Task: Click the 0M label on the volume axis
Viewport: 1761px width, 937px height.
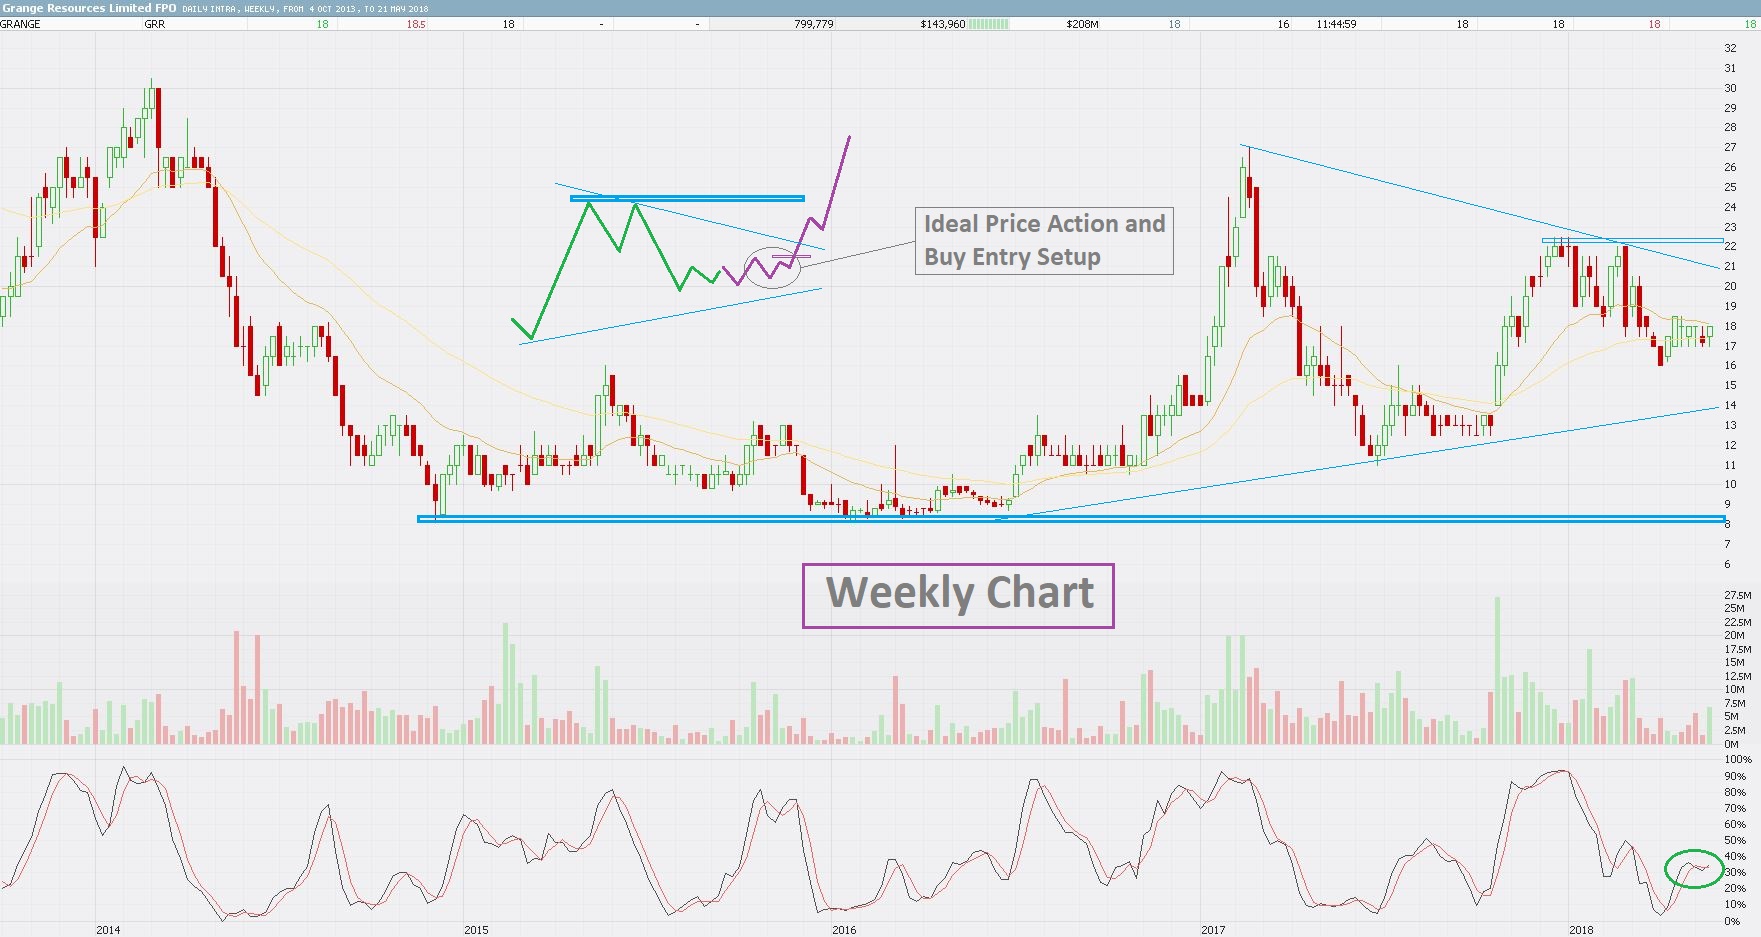Action: pyautogui.click(x=1732, y=743)
